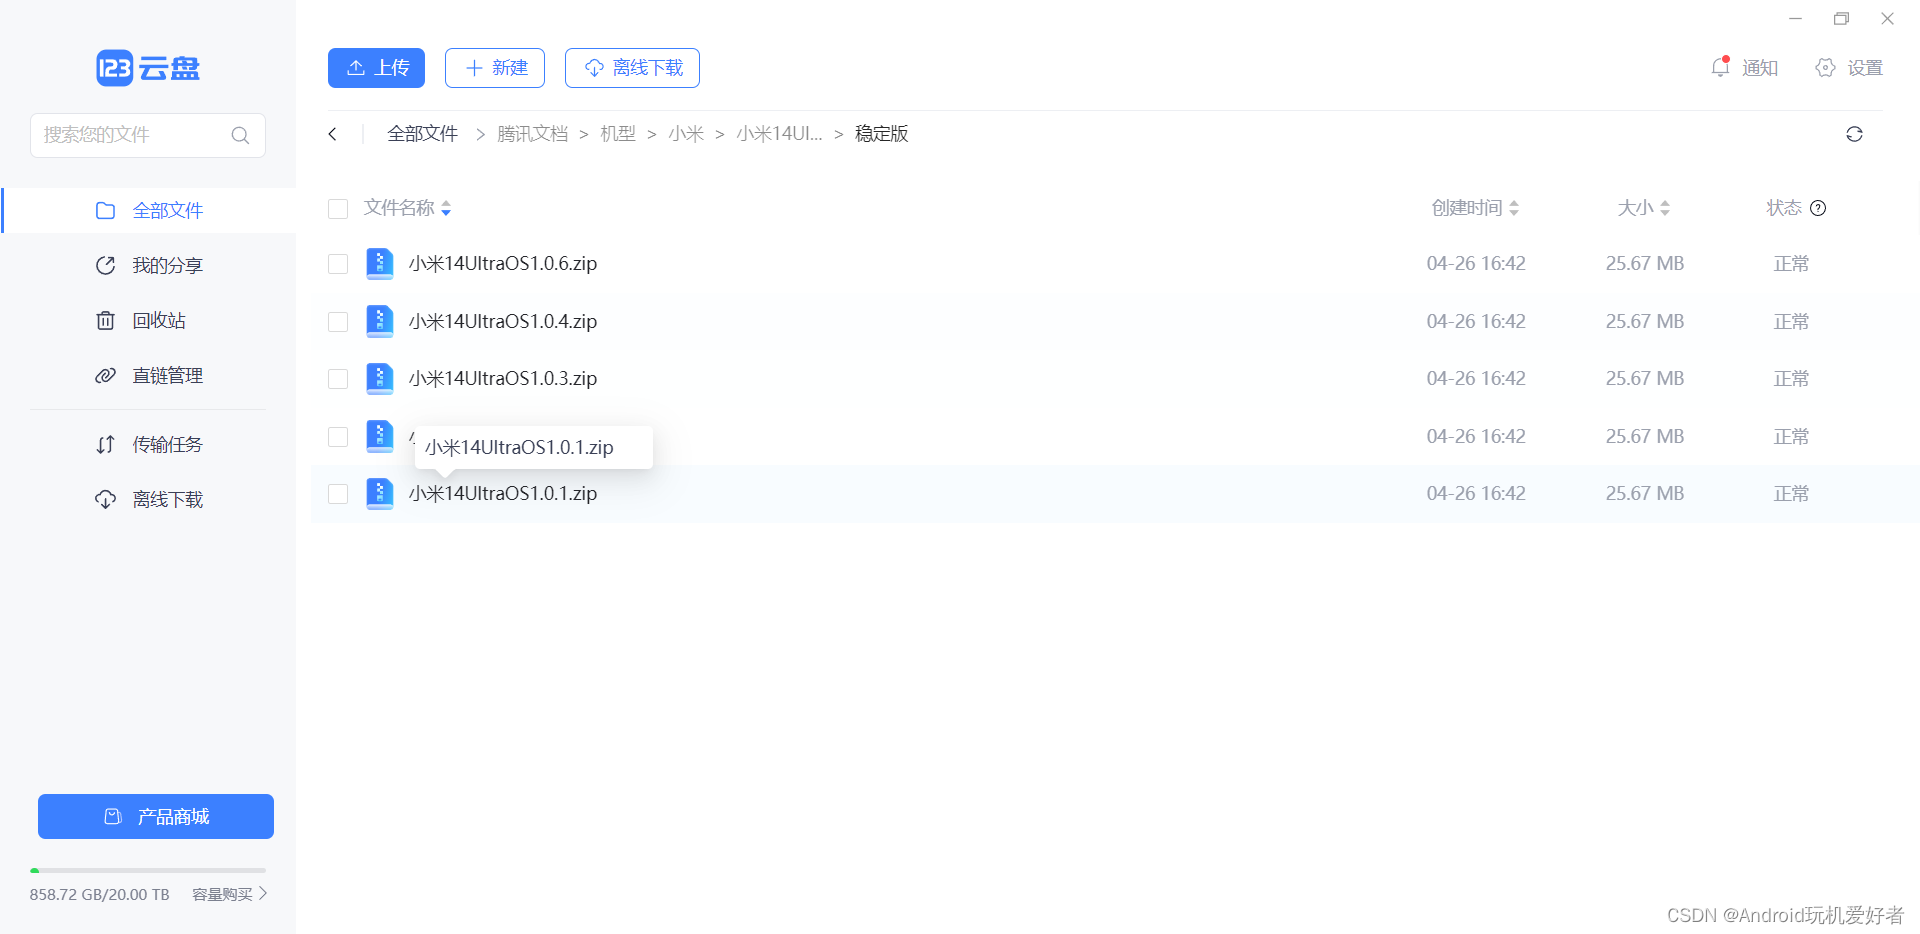Click the zip icon of 小米14UltraOS1.0.6.zip

(379, 263)
